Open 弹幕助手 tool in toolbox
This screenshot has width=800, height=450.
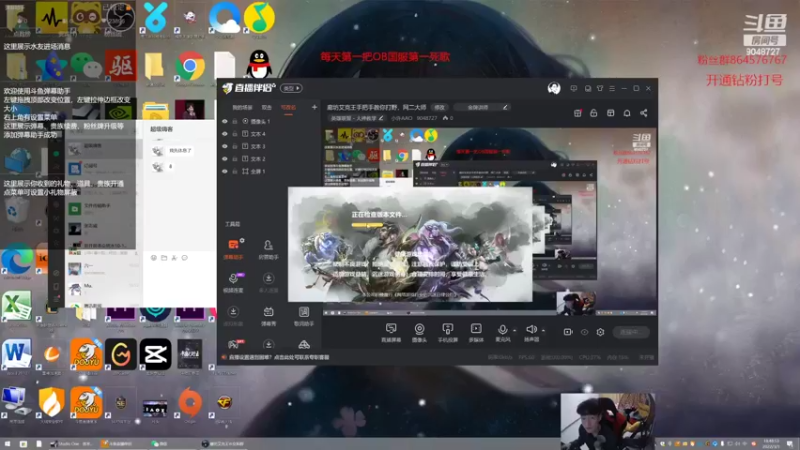[233, 249]
